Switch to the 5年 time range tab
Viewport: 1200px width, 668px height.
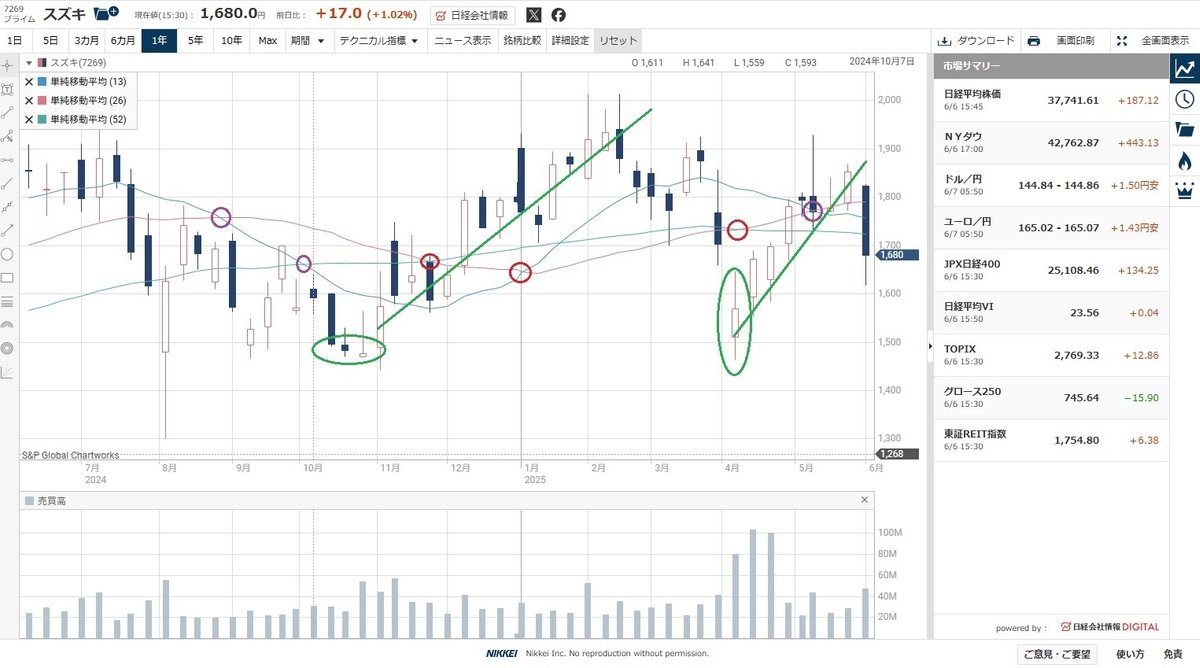click(196, 41)
